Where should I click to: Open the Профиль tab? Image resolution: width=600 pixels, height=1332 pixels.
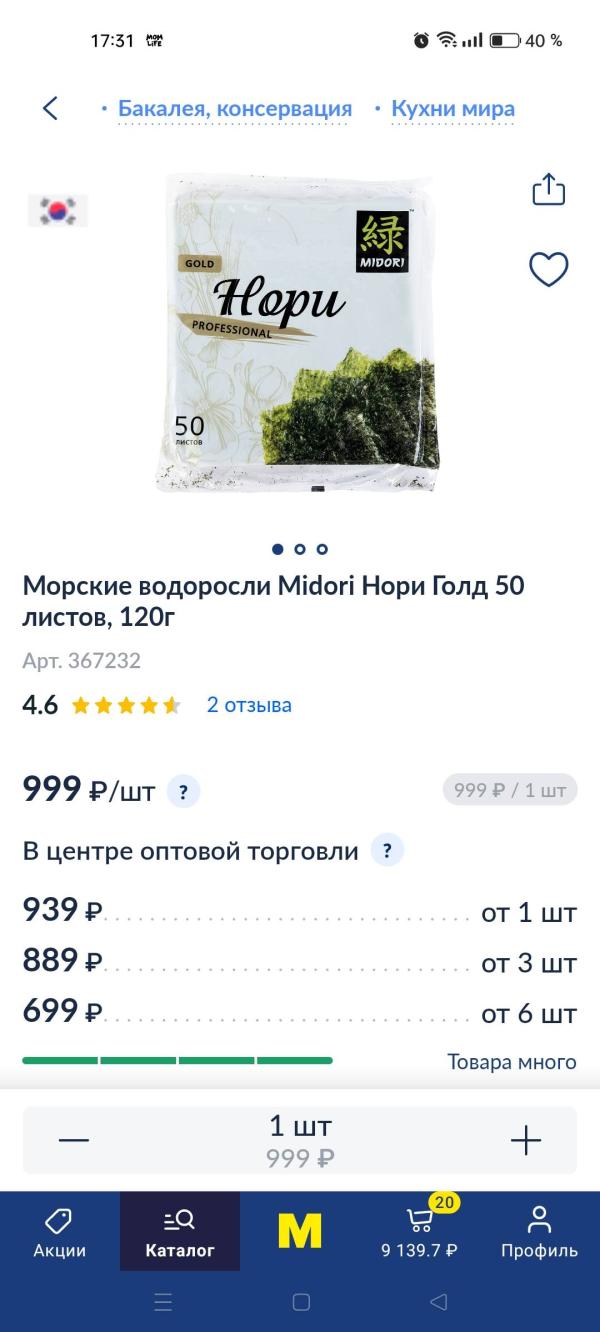(539, 1232)
